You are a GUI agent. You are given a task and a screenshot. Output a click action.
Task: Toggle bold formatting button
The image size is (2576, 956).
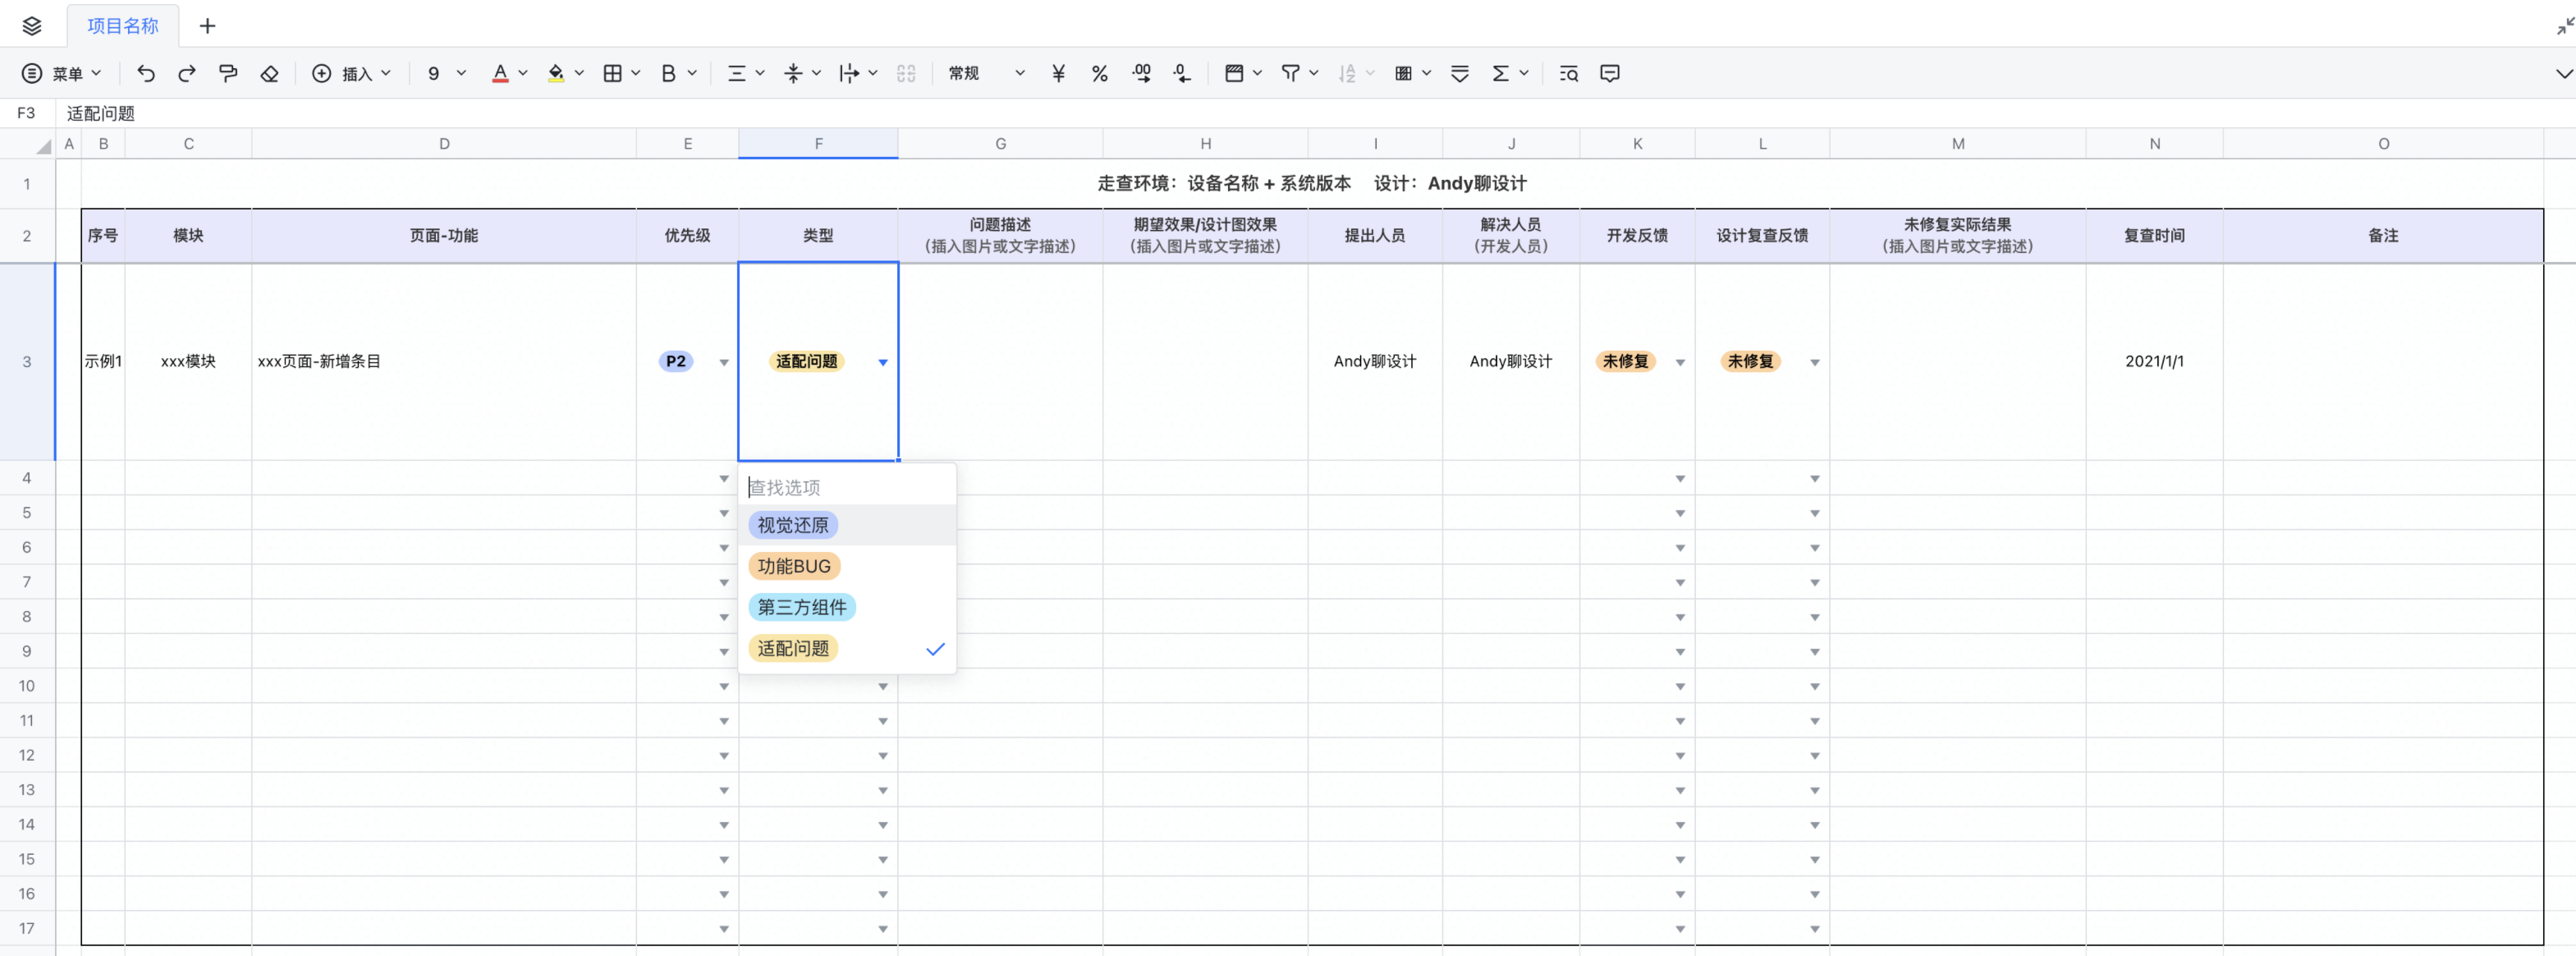(x=668, y=73)
